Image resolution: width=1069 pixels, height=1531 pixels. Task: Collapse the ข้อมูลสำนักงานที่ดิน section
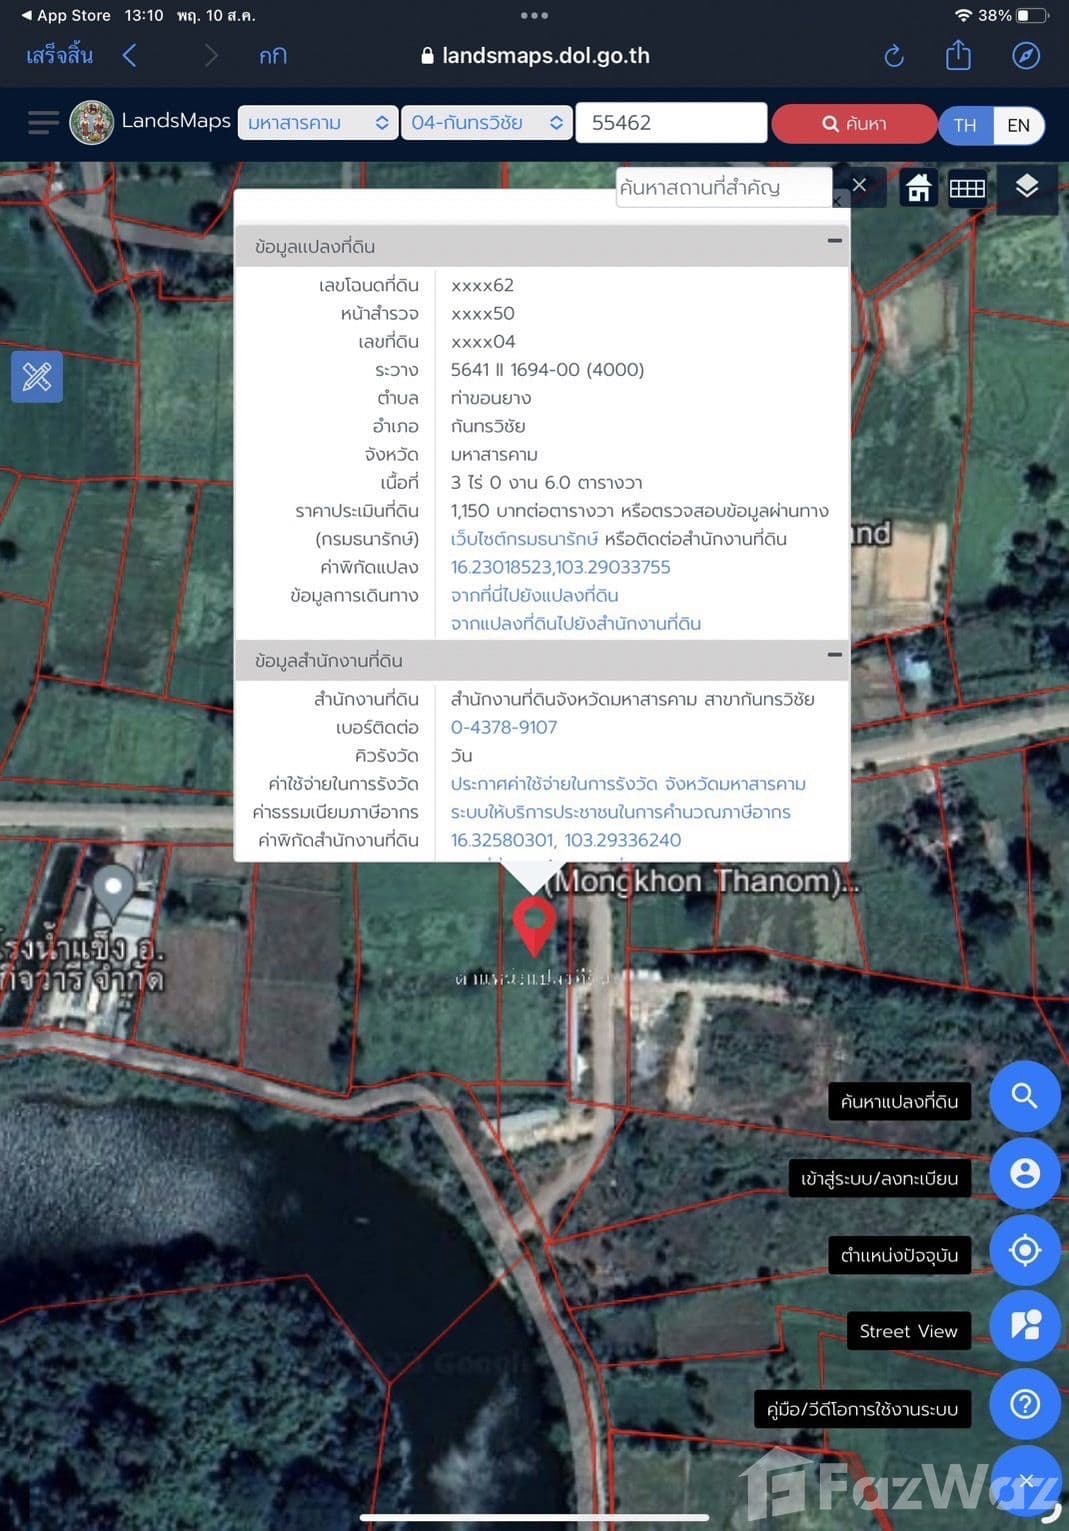point(834,655)
